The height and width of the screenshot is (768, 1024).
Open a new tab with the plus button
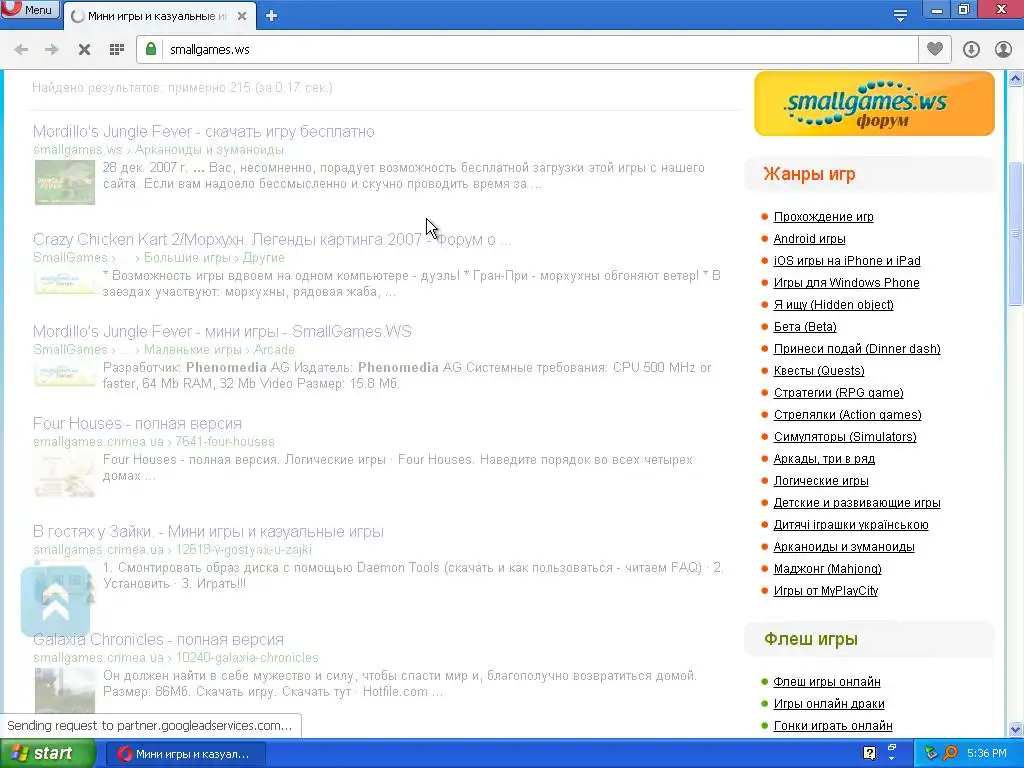pos(271,16)
